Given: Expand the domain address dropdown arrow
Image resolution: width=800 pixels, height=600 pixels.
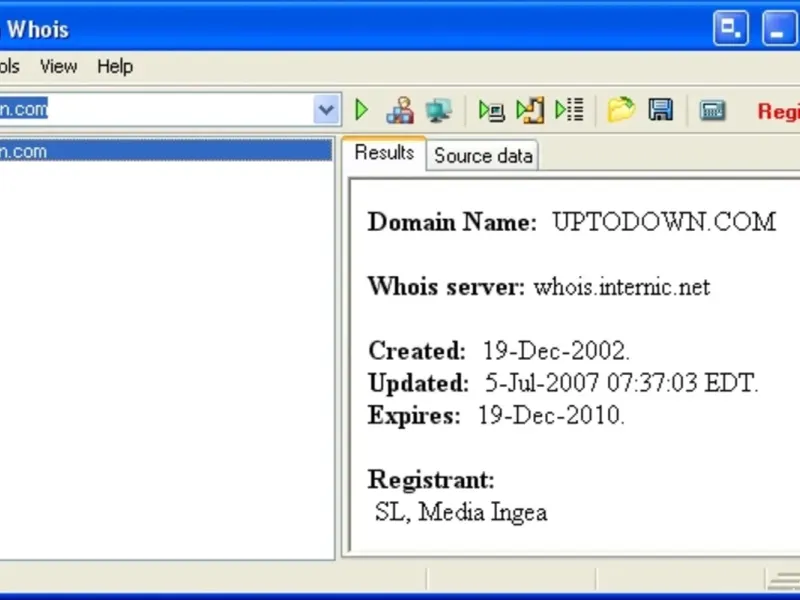Looking at the screenshot, I should point(327,109).
